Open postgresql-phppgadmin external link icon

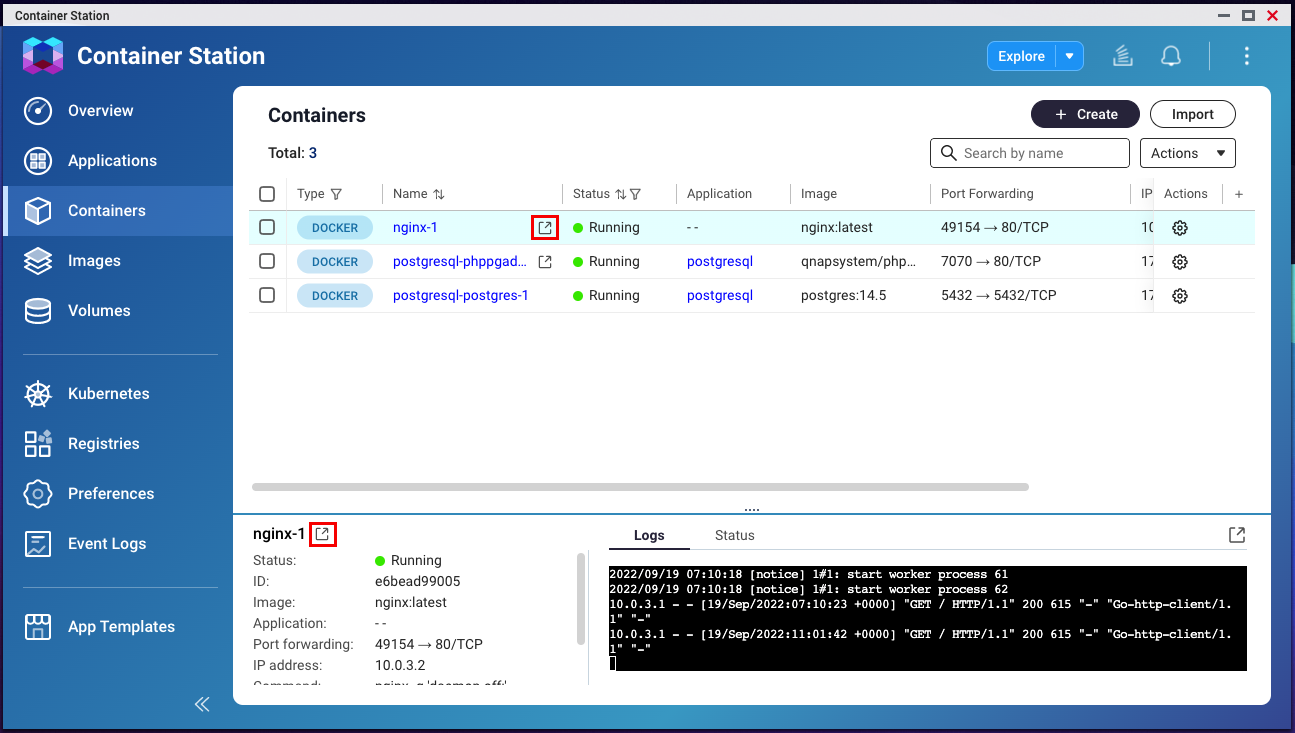[545, 262]
